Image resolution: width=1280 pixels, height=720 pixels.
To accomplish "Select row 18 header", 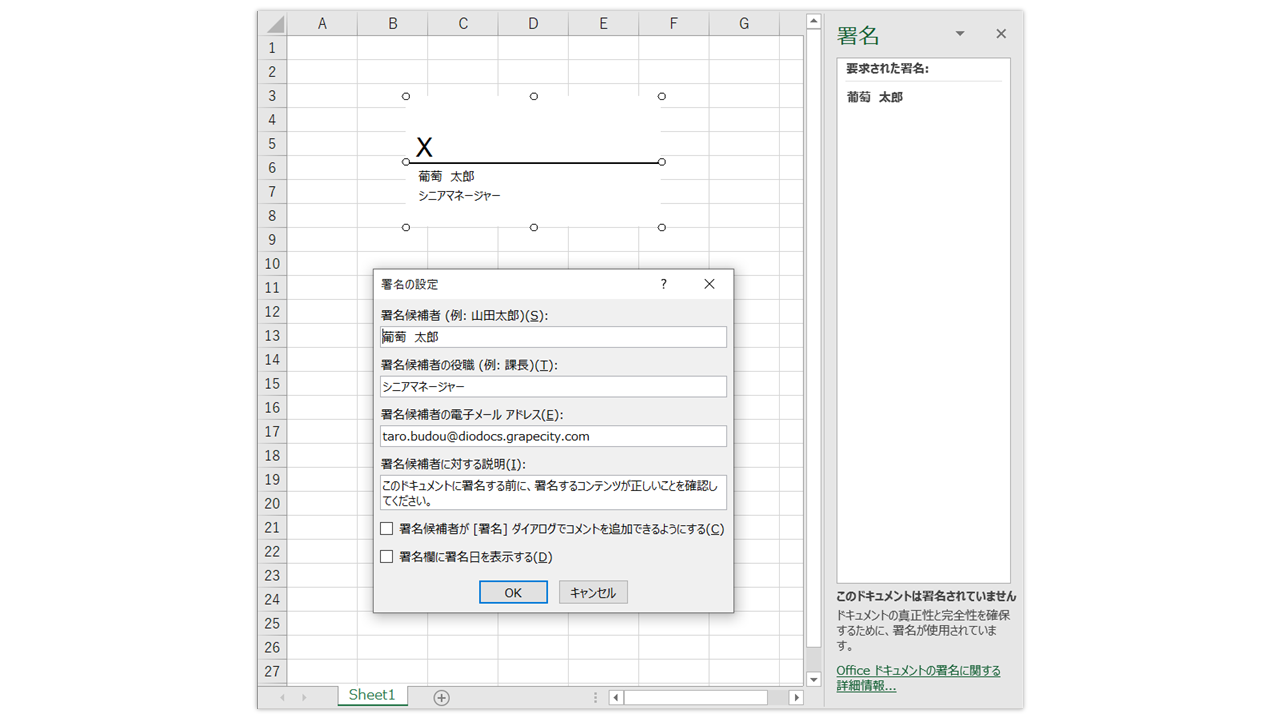I will [272, 456].
